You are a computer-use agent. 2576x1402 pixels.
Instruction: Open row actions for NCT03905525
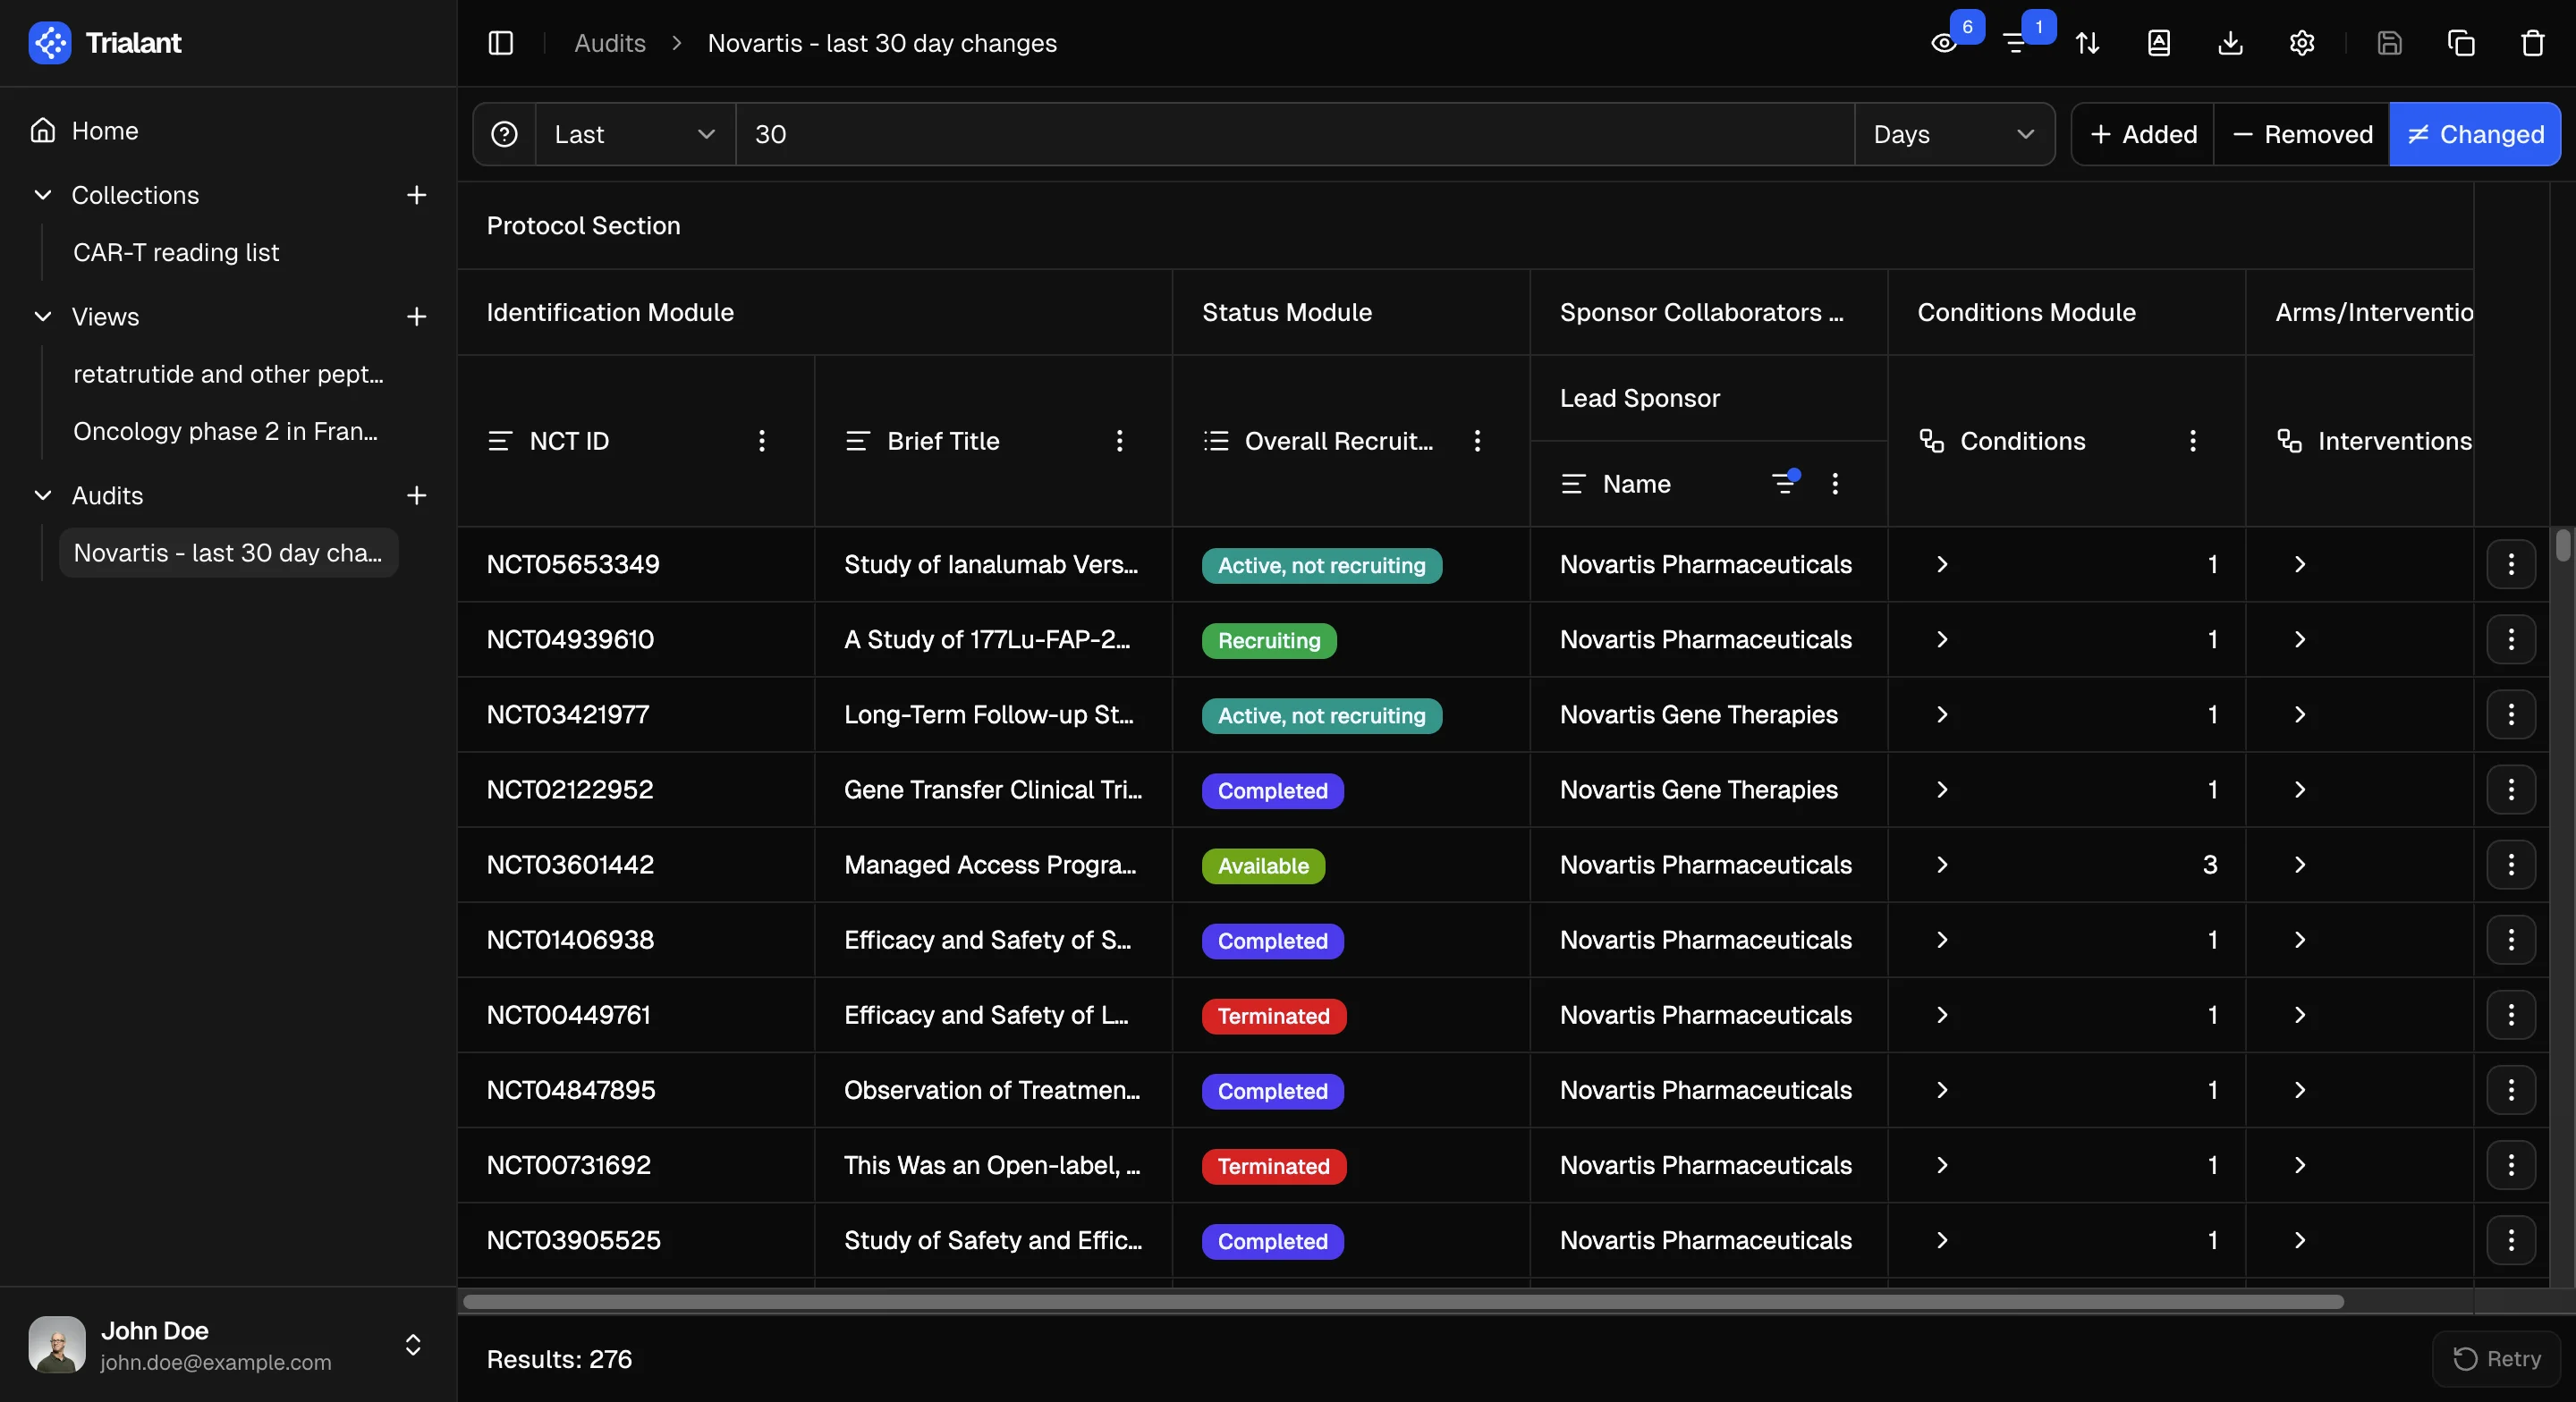coord(2511,1240)
